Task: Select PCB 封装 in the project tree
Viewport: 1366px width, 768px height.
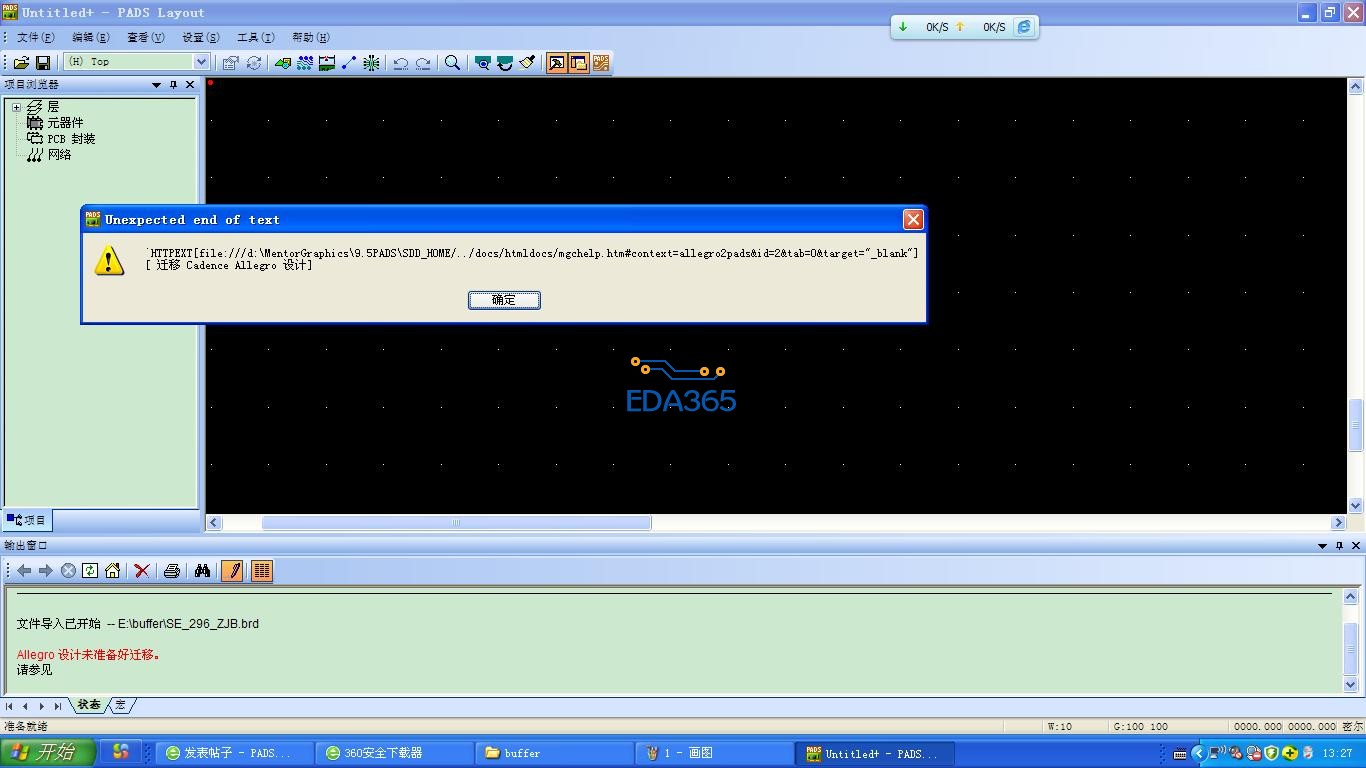Action: click(71, 139)
